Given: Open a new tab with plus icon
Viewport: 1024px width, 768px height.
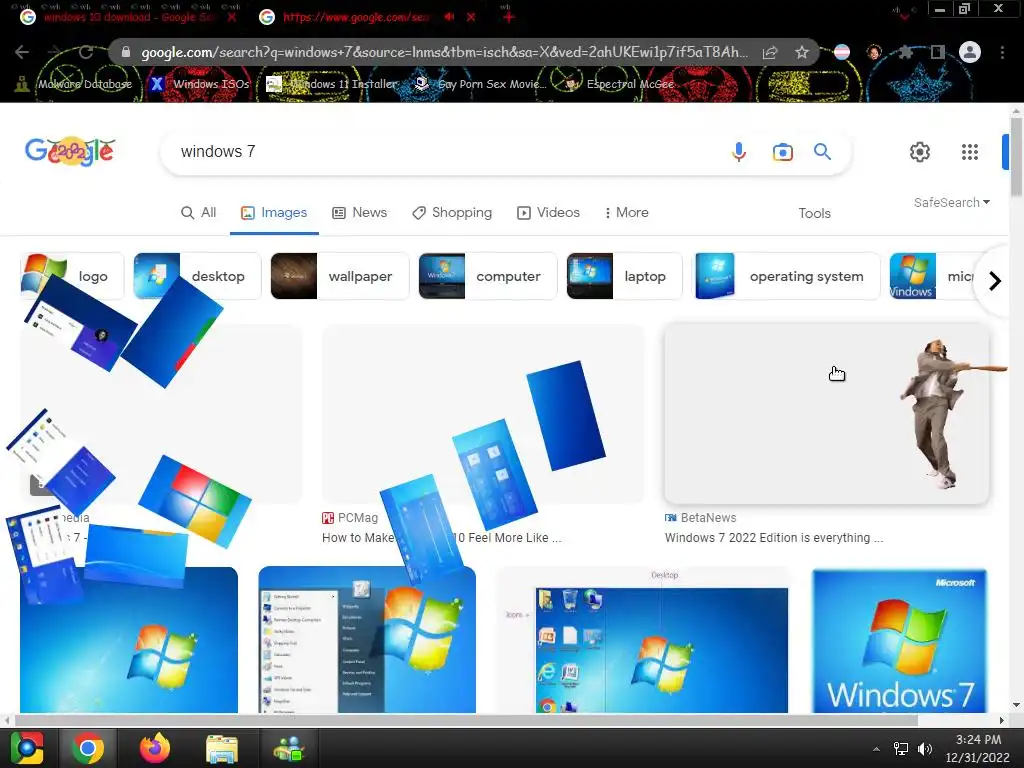Looking at the screenshot, I should click(x=509, y=17).
